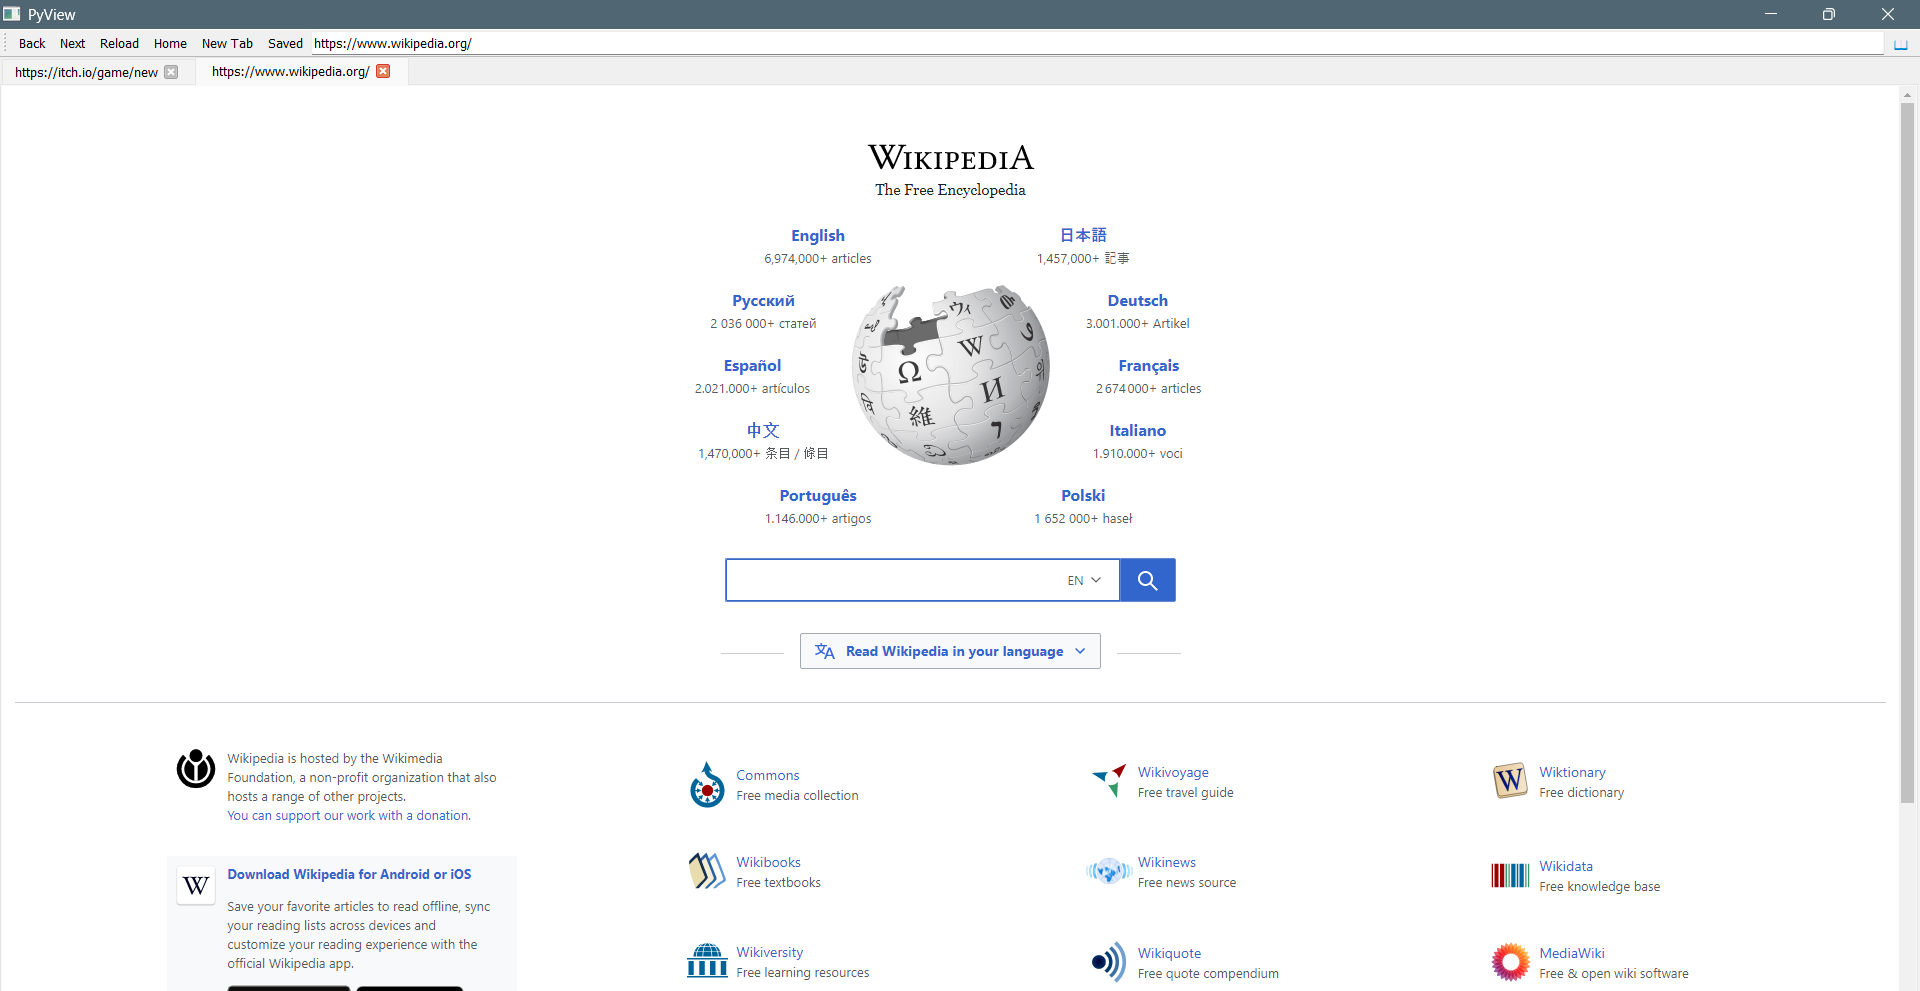This screenshot has height=991, width=1920.
Task: Click the text "3.001.000+ Artikel"
Action: pyautogui.click(x=1138, y=324)
